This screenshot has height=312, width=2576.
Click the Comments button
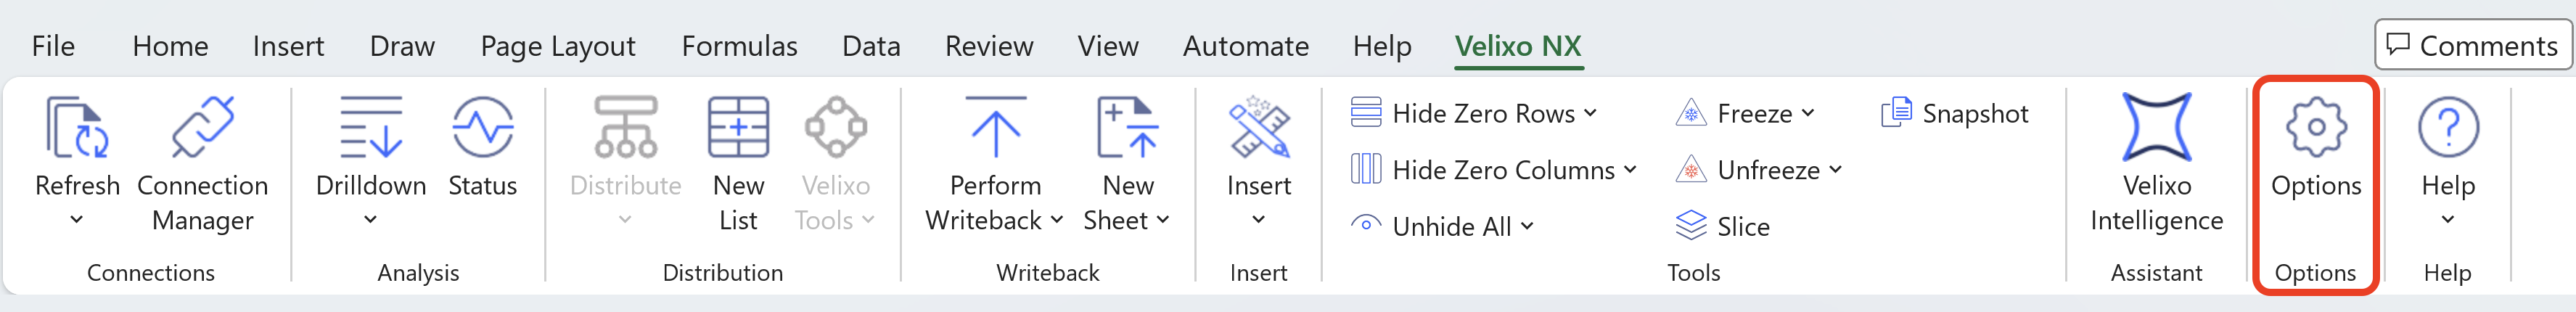[2472, 45]
